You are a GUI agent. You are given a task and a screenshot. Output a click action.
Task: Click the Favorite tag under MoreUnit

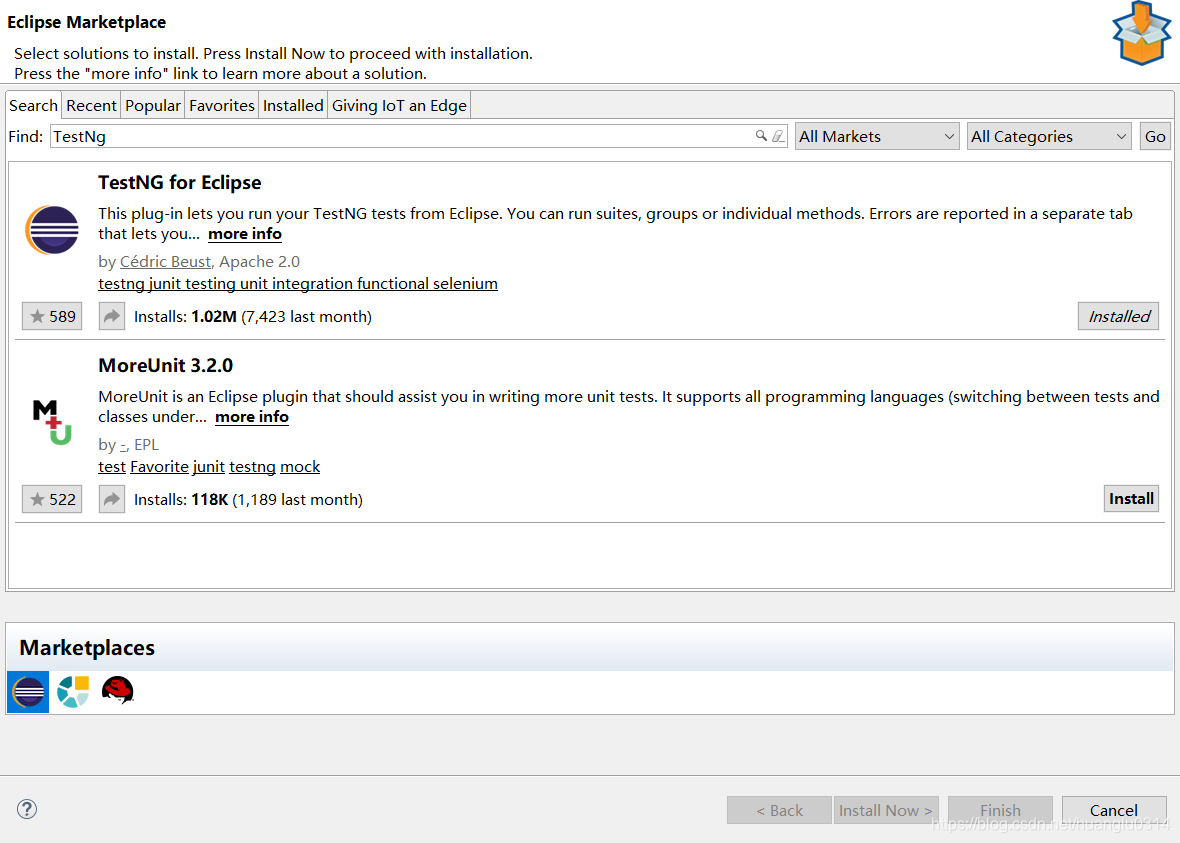(x=160, y=467)
